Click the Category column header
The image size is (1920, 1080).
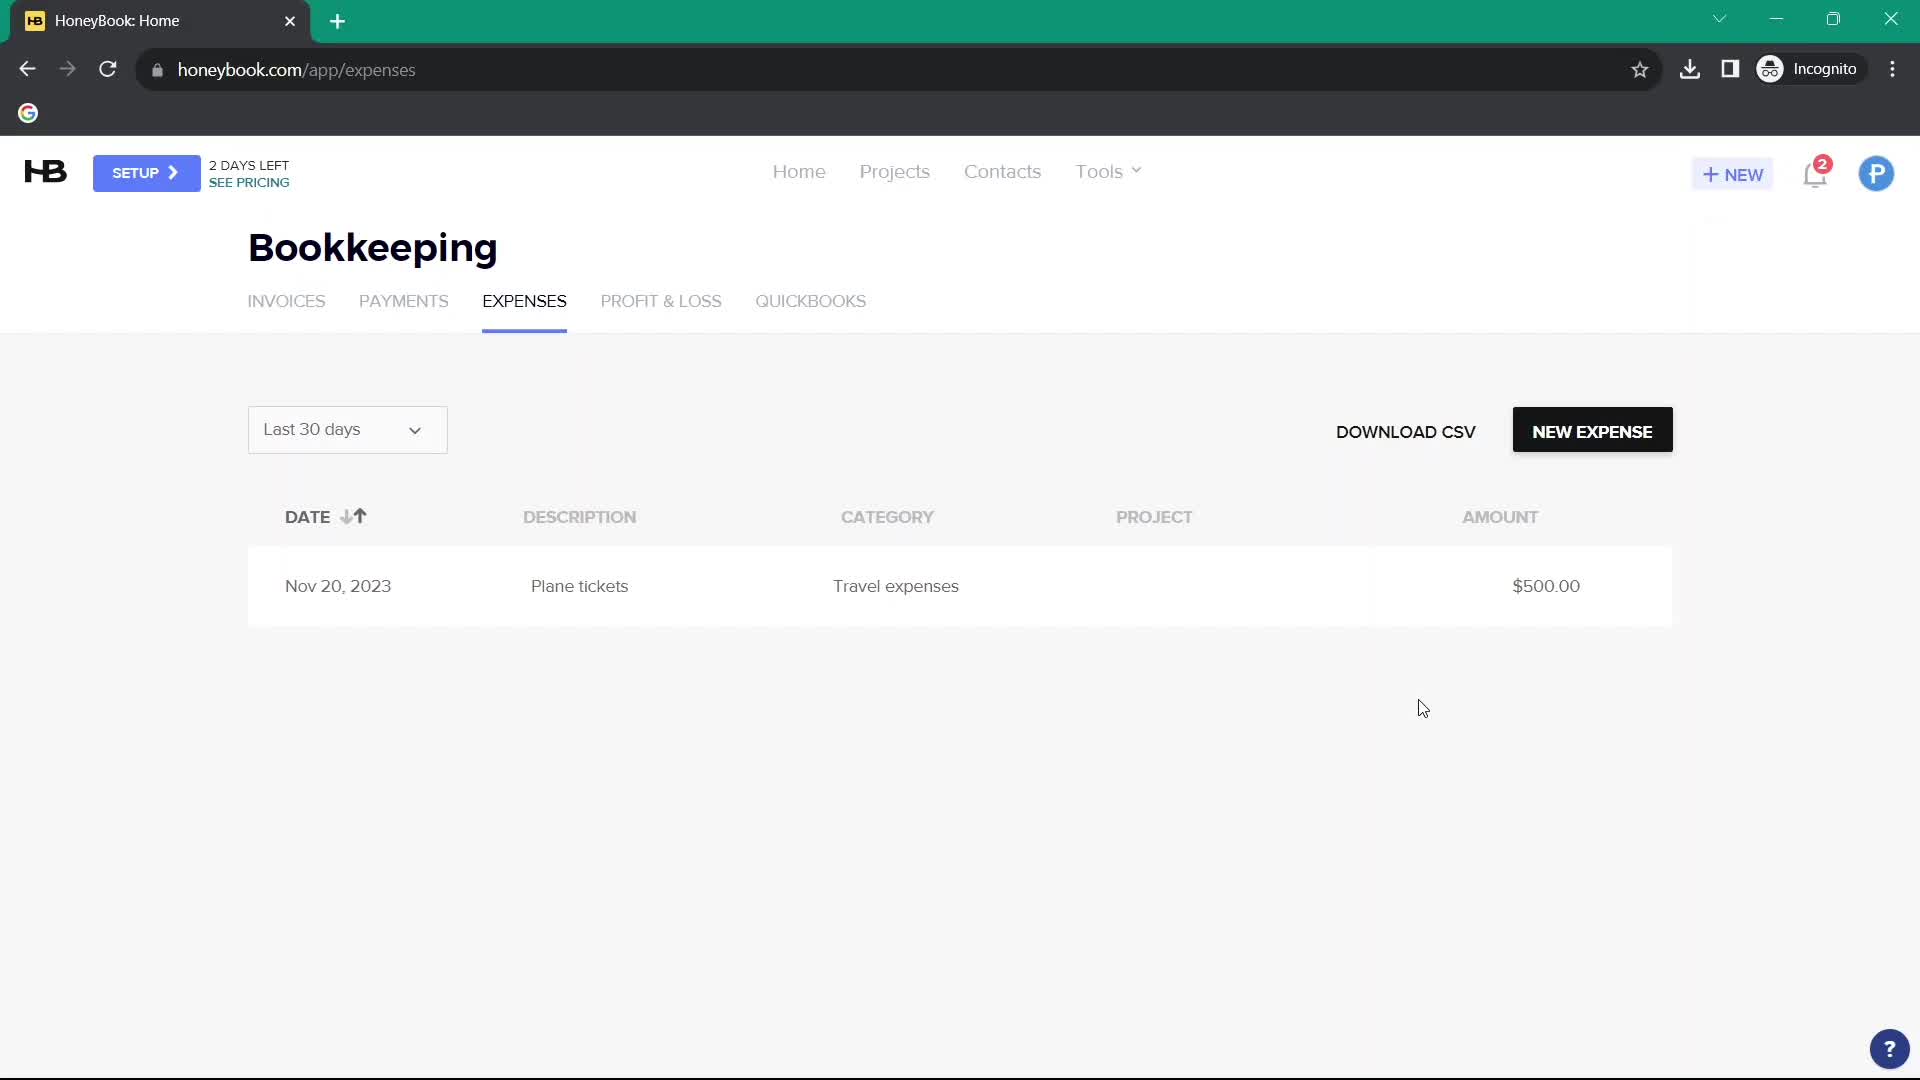pos(888,517)
